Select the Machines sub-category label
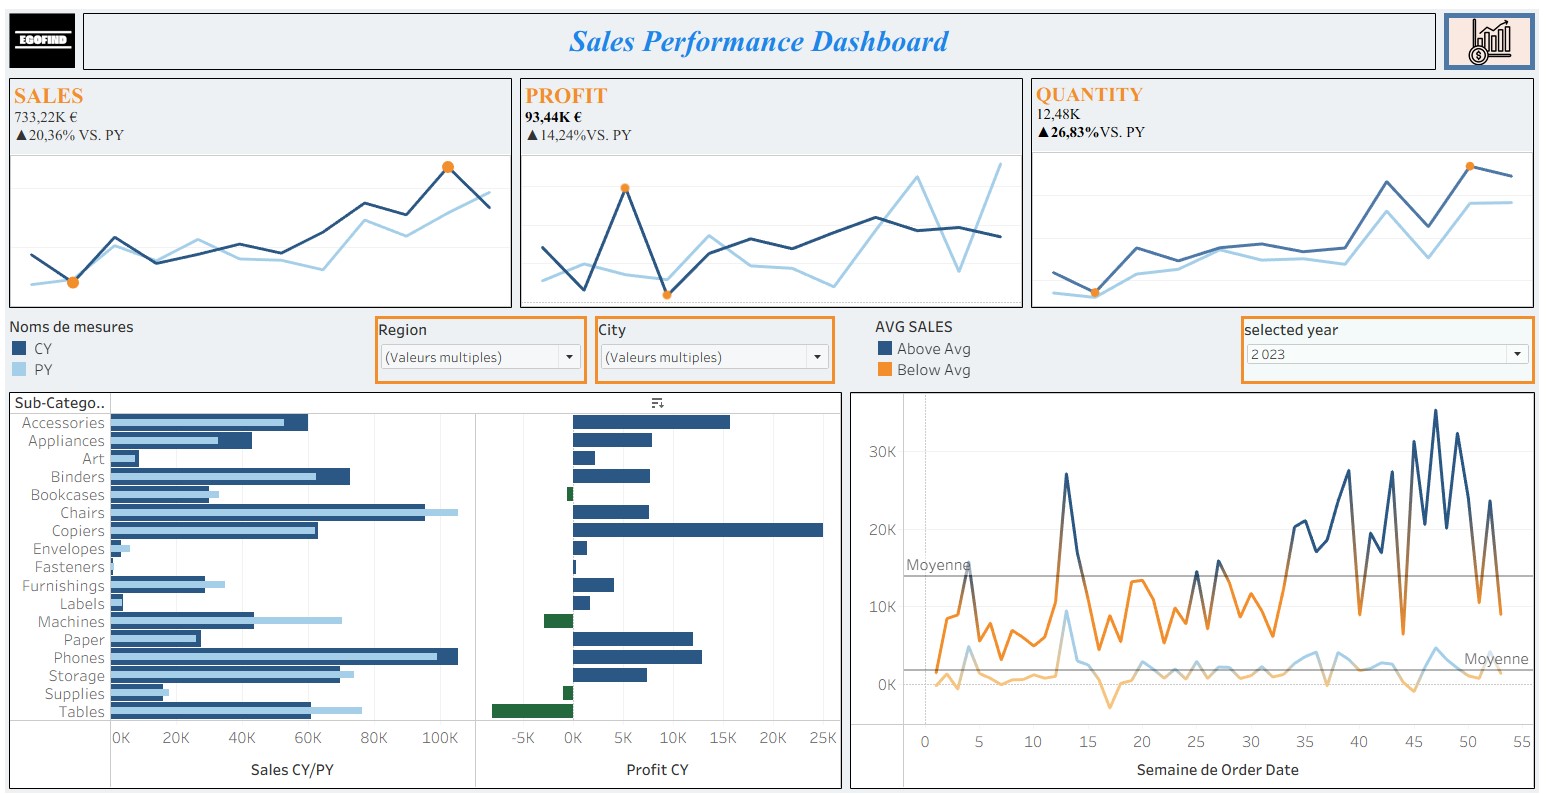 coord(71,622)
